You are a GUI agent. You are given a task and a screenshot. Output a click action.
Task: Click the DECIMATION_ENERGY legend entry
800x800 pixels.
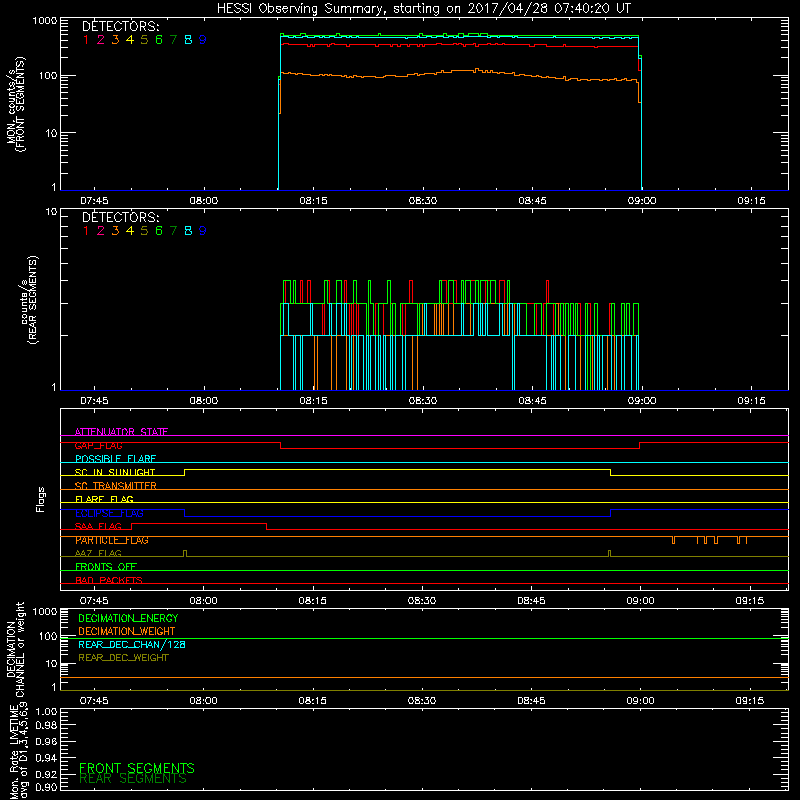128,618
